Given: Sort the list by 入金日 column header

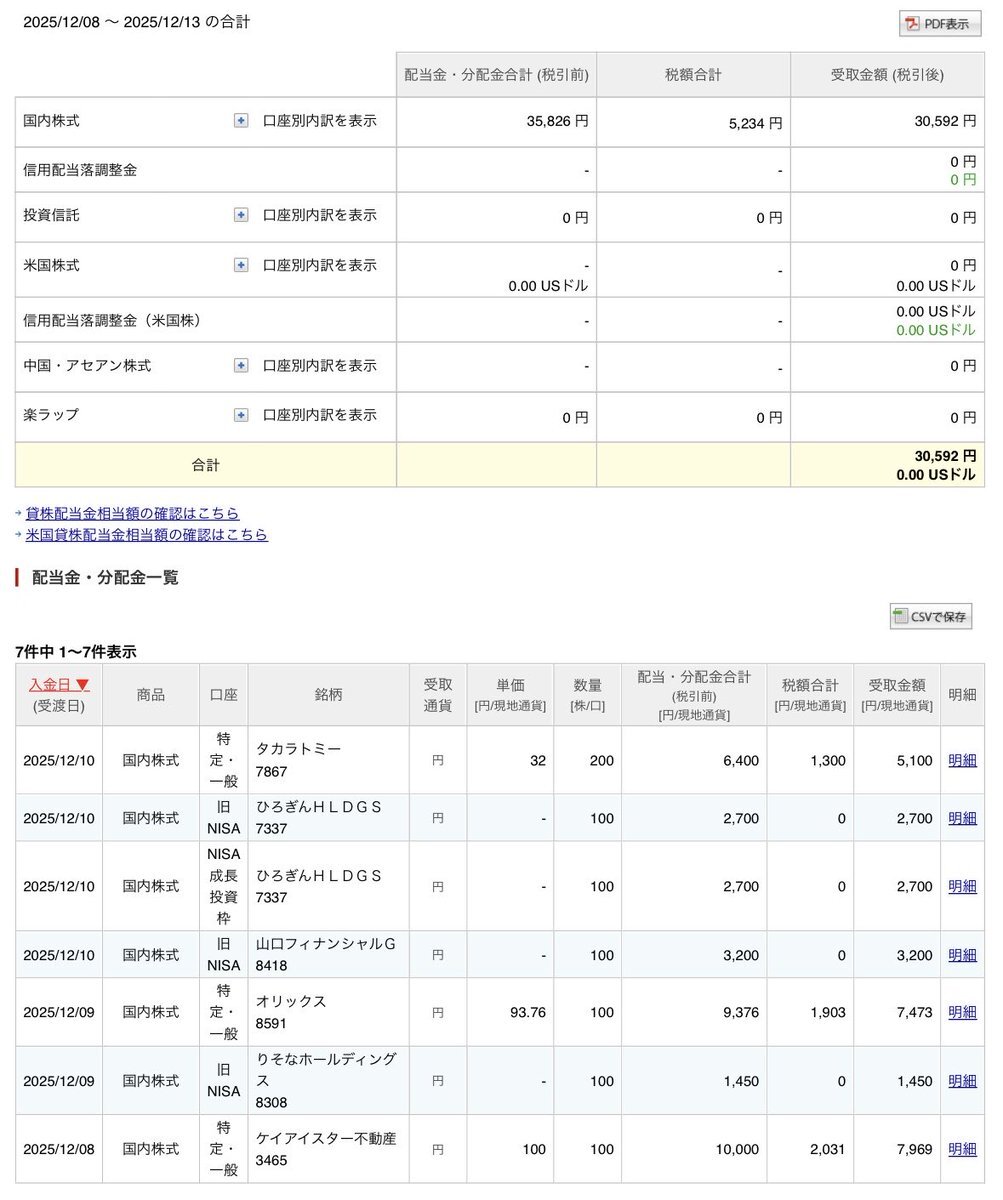Looking at the screenshot, I should [59, 685].
